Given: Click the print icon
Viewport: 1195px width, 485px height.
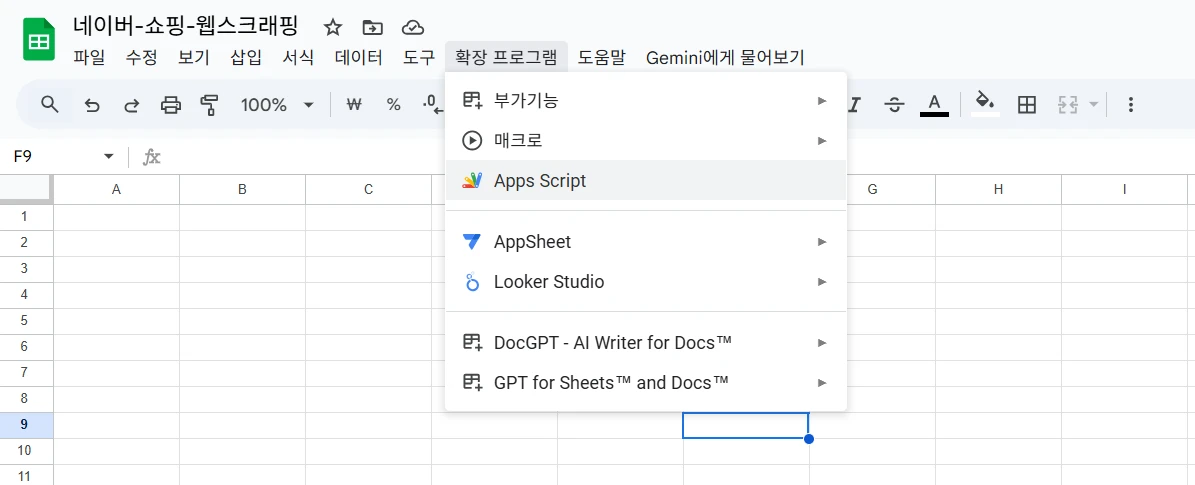Looking at the screenshot, I should (x=171, y=105).
